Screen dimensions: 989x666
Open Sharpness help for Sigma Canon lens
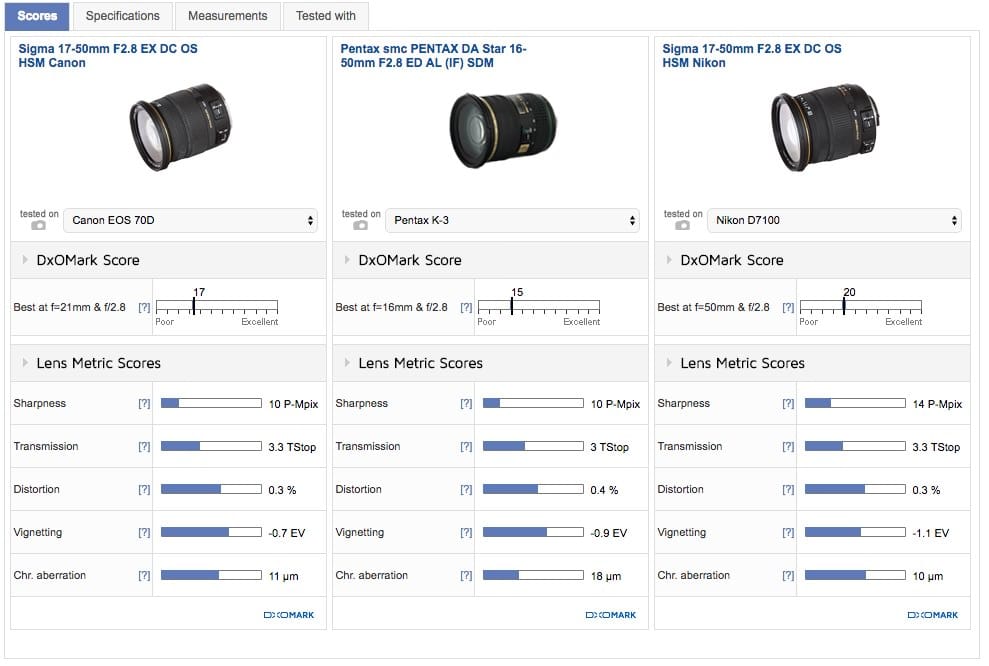click(144, 404)
